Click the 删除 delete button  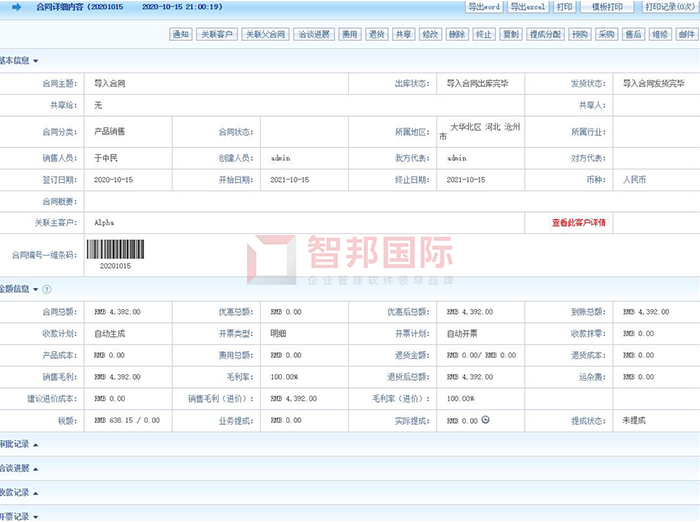(457, 34)
